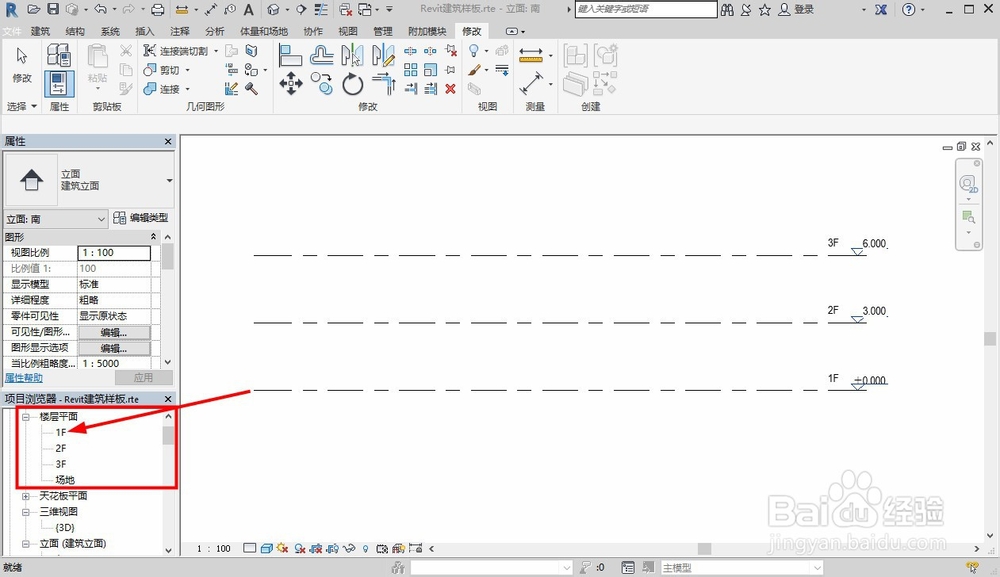Save the project with the floppy icon
The height and width of the screenshot is (577, 1000).
pos(53,9)
